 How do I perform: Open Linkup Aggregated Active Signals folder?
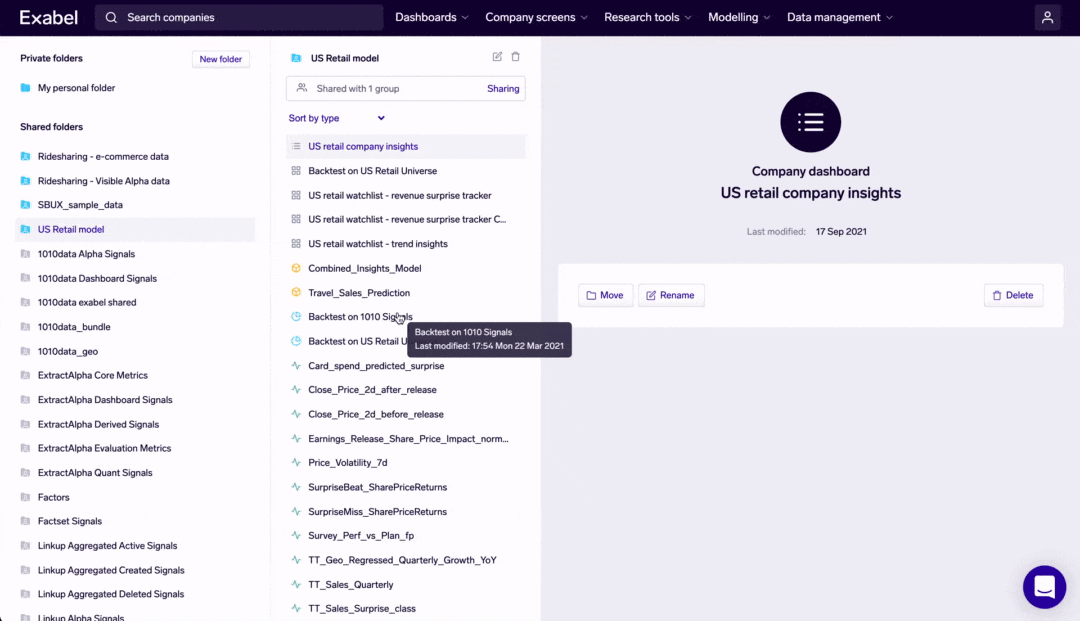(107, 545)
